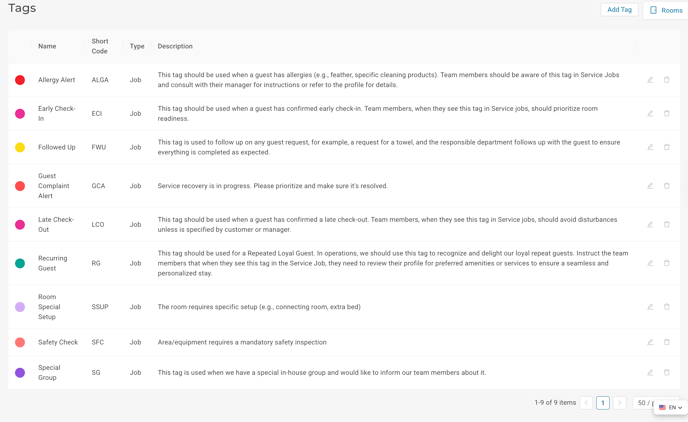This screenshot has width=688, height=422.
Task: Delete the Late Check-Out tag
Action: 666,225
